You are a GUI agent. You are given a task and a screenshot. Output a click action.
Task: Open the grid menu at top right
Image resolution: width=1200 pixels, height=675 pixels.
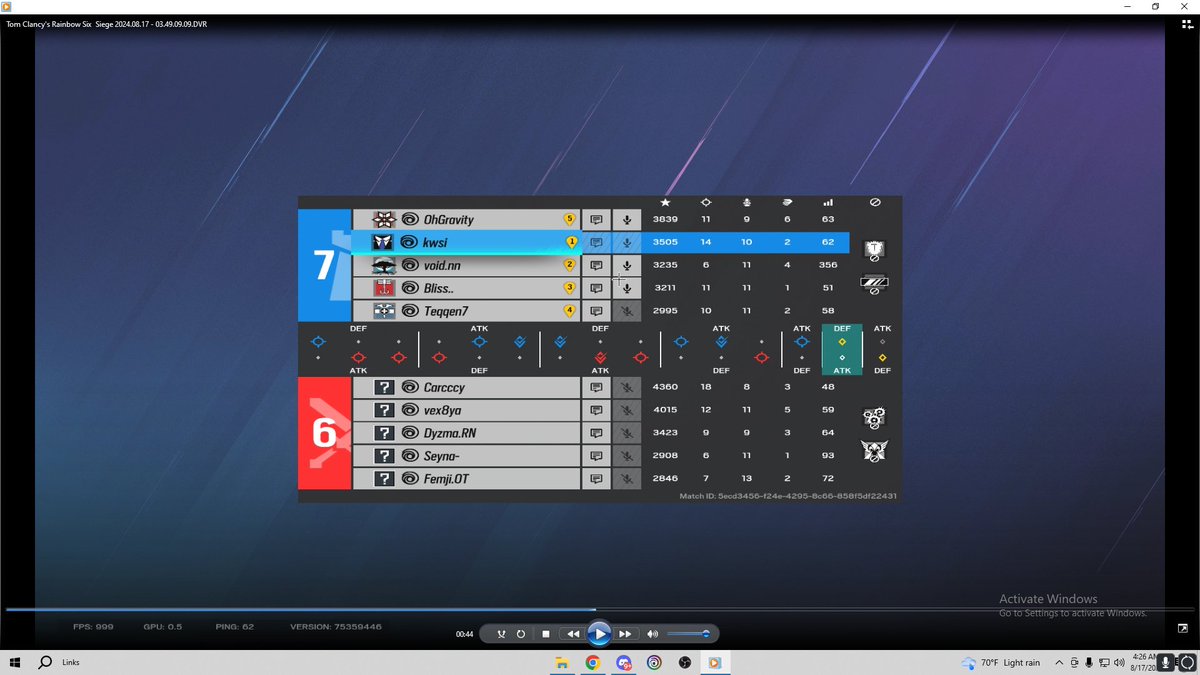coord(1186,23)
